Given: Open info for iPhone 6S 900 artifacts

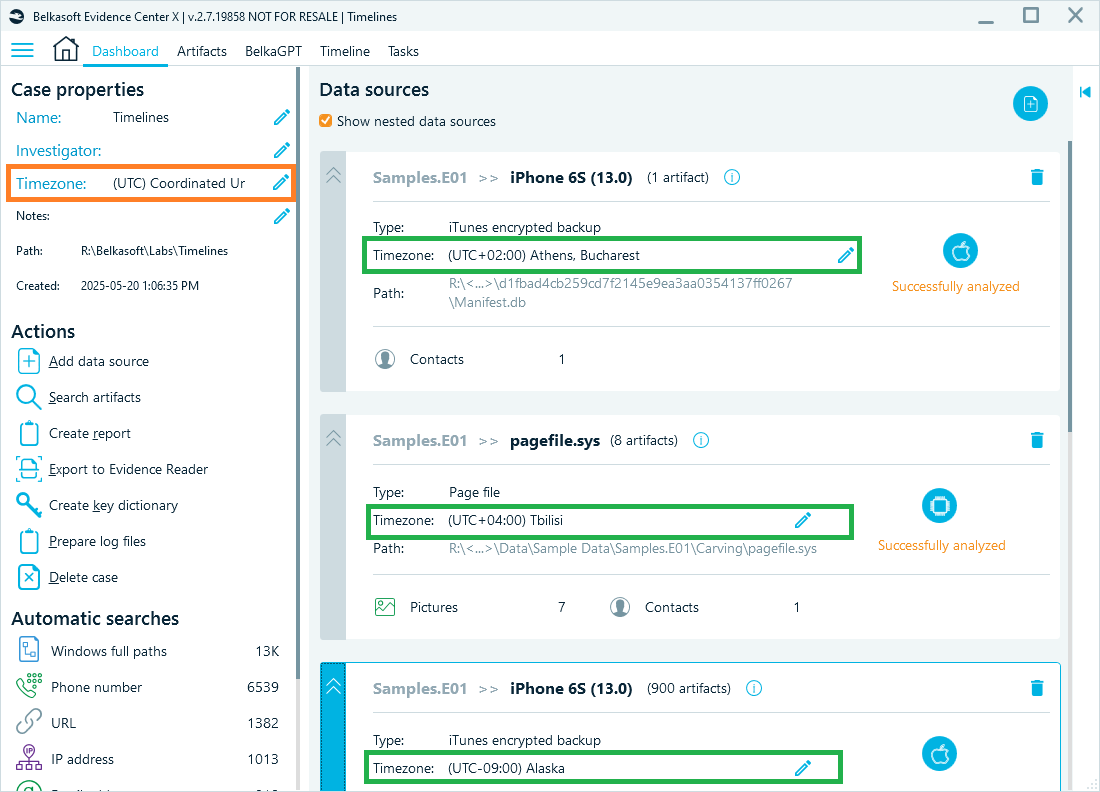Looking at the screenshot, I should click(753, 688).
